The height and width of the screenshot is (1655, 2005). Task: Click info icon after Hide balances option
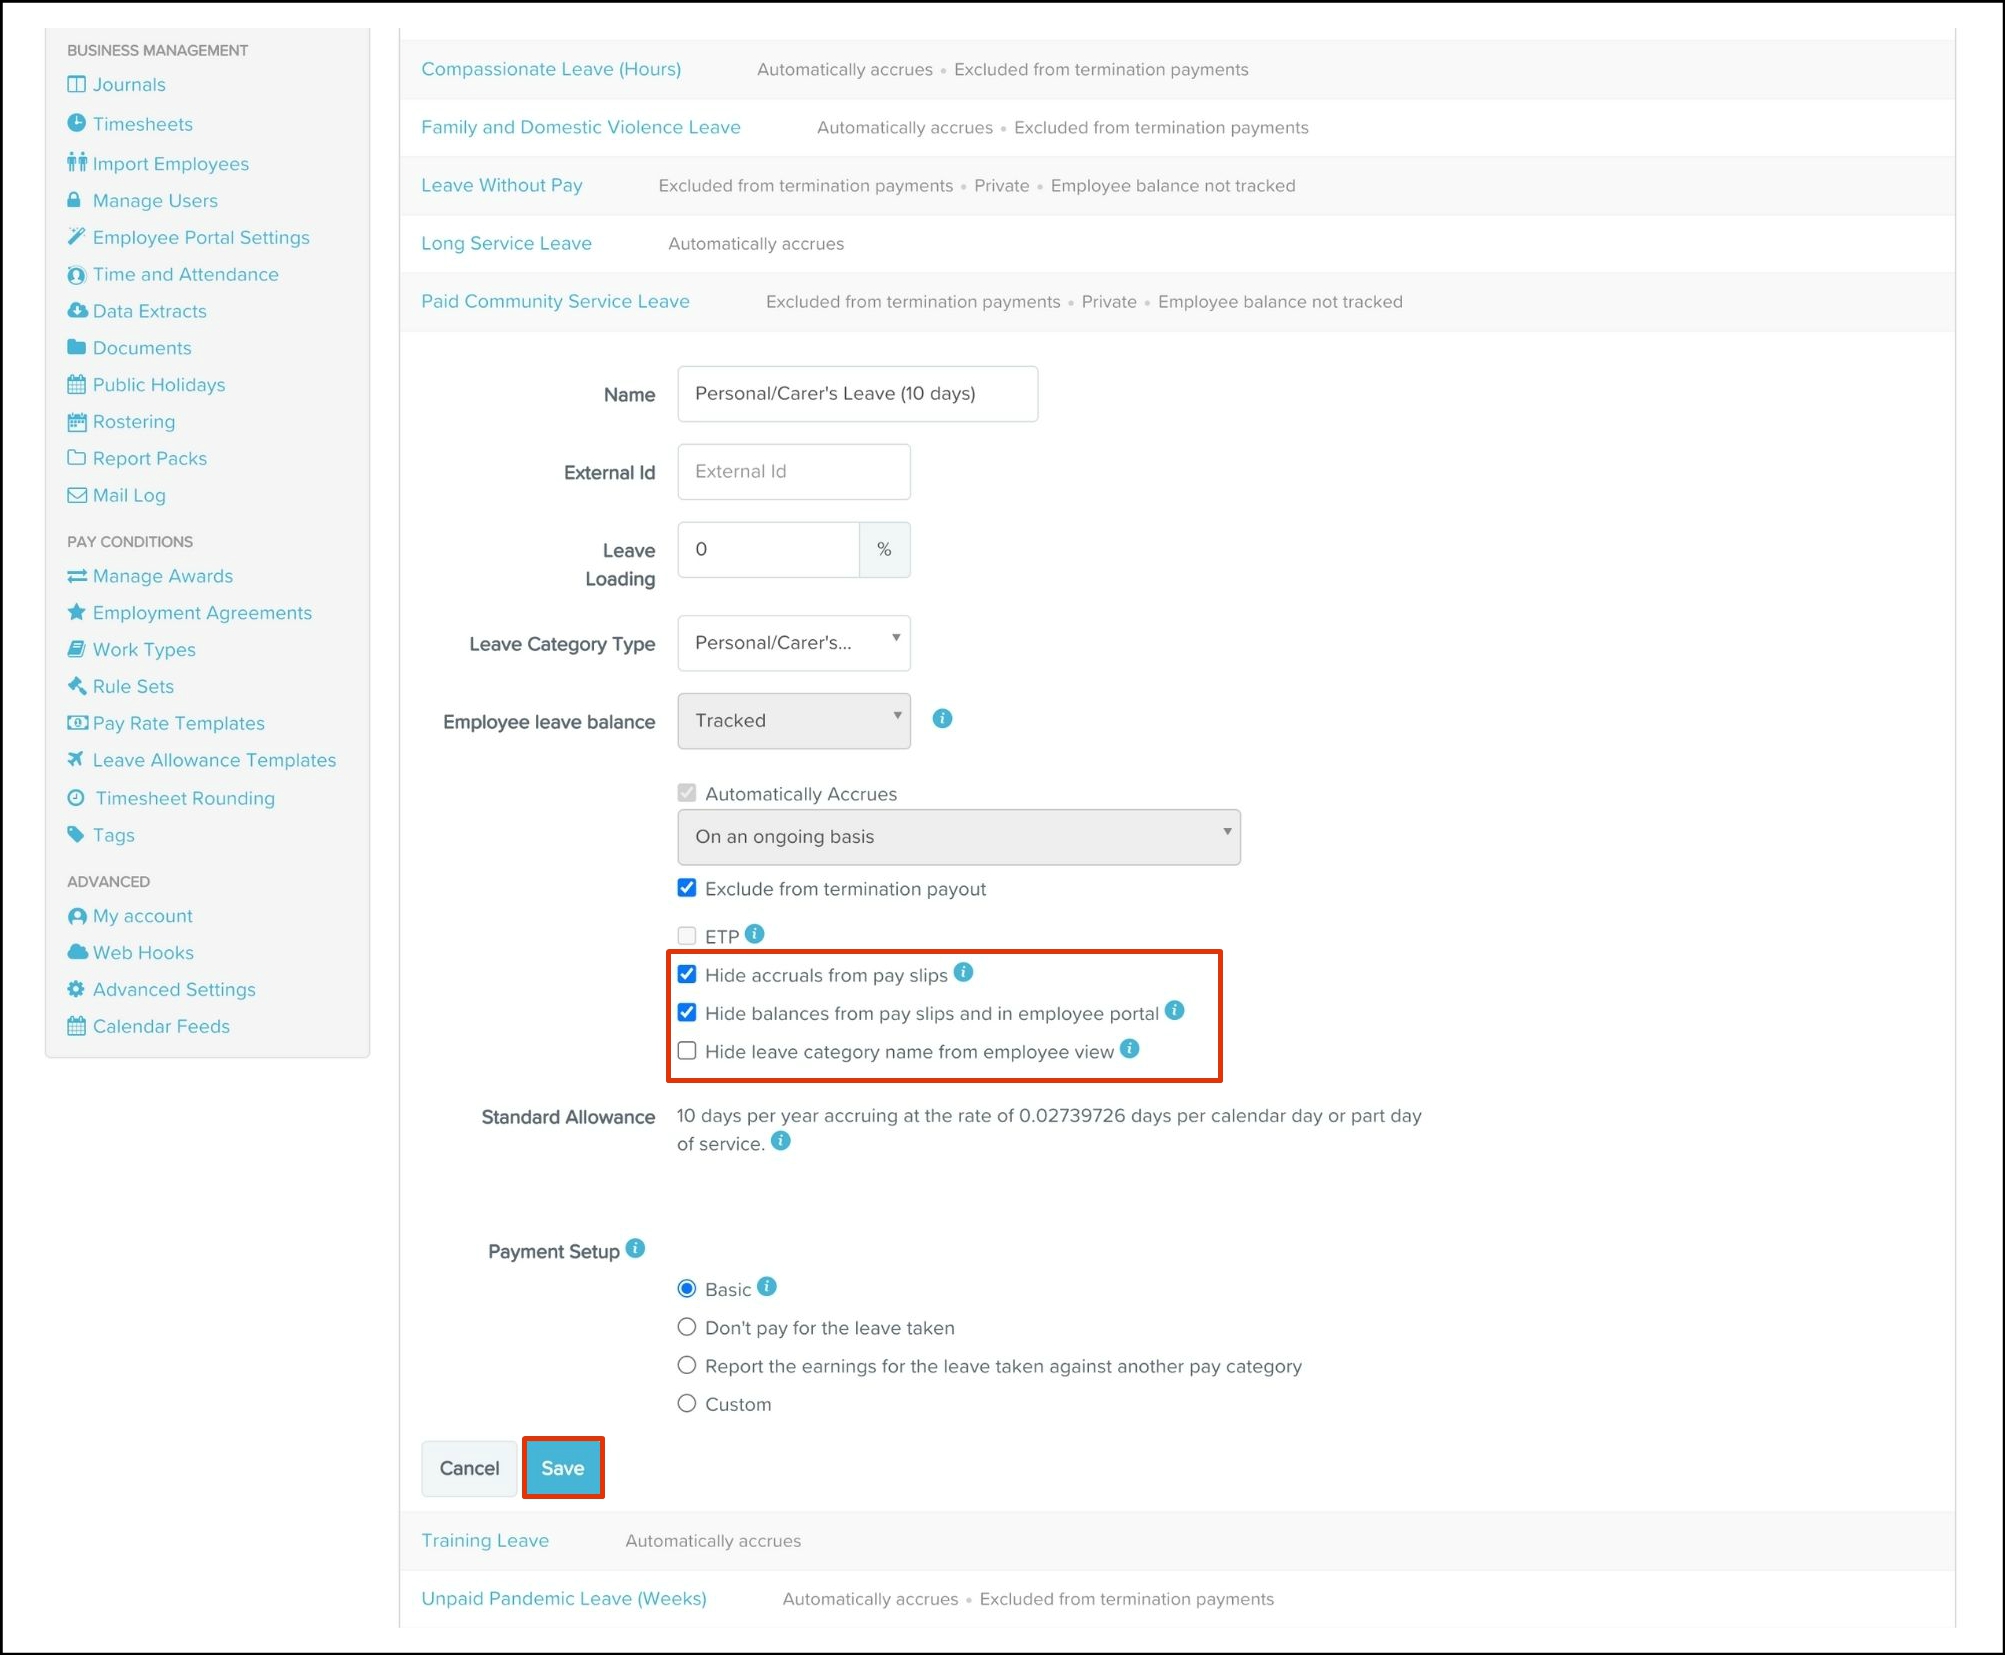(x=1175, y=1011)
